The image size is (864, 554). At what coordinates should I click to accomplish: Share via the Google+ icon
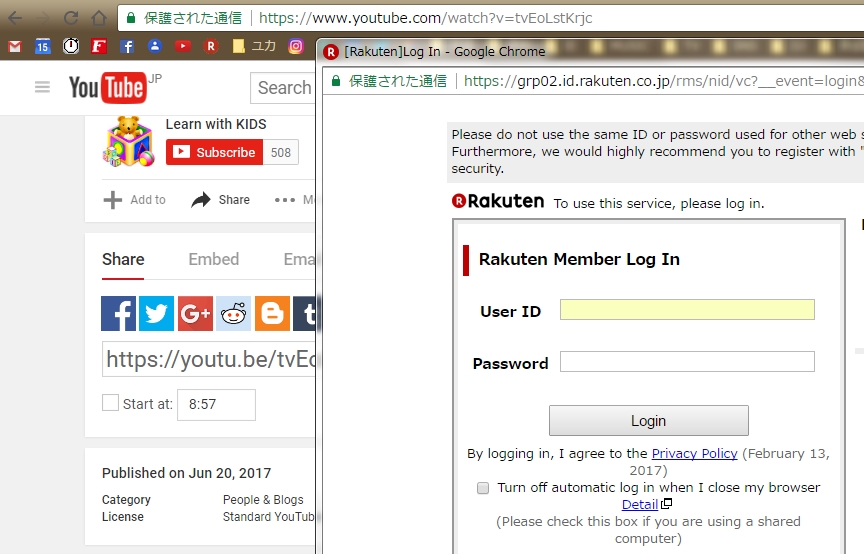pyautogui.click(x=195, y=314)
